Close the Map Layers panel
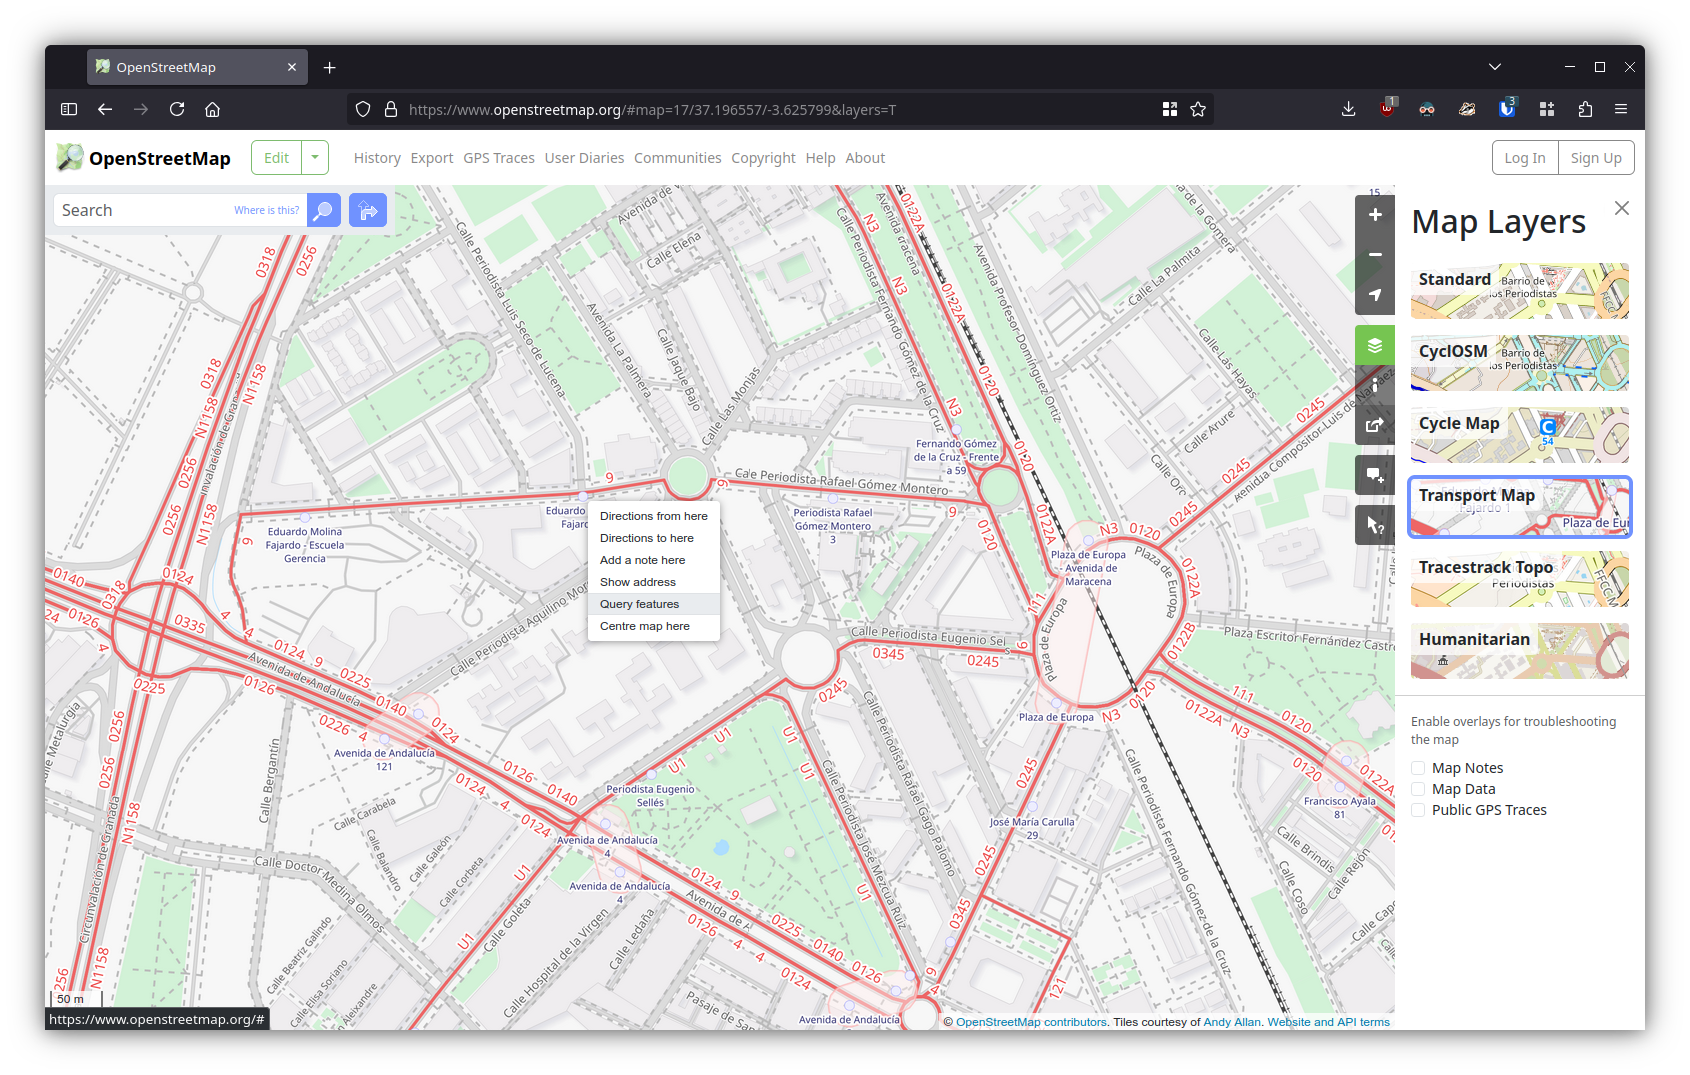This screenshot has height=1075, width=1690. coord(1622,208)
